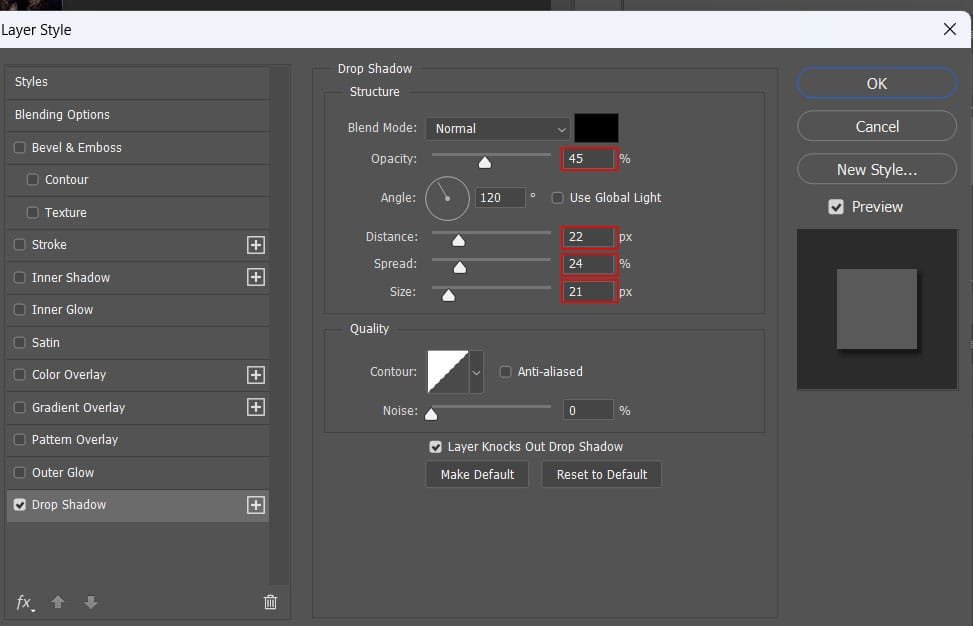Image resolution: width=973 pixels, height=626 pixels.
Task: Move effect down with the down arrow
Action: [91, 602]
